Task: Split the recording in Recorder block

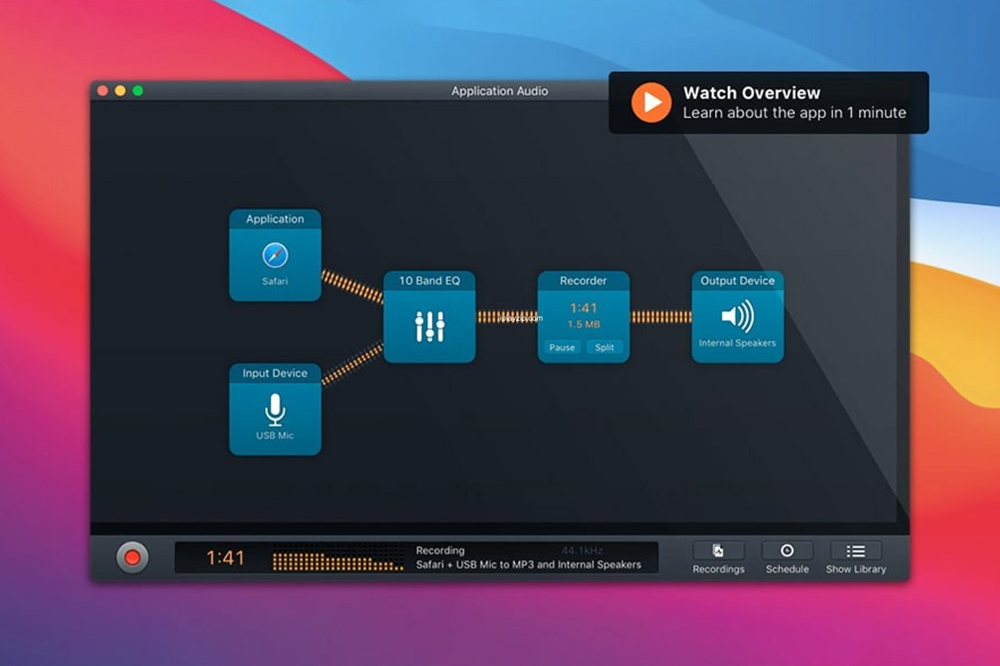Action: pos(604,347)
